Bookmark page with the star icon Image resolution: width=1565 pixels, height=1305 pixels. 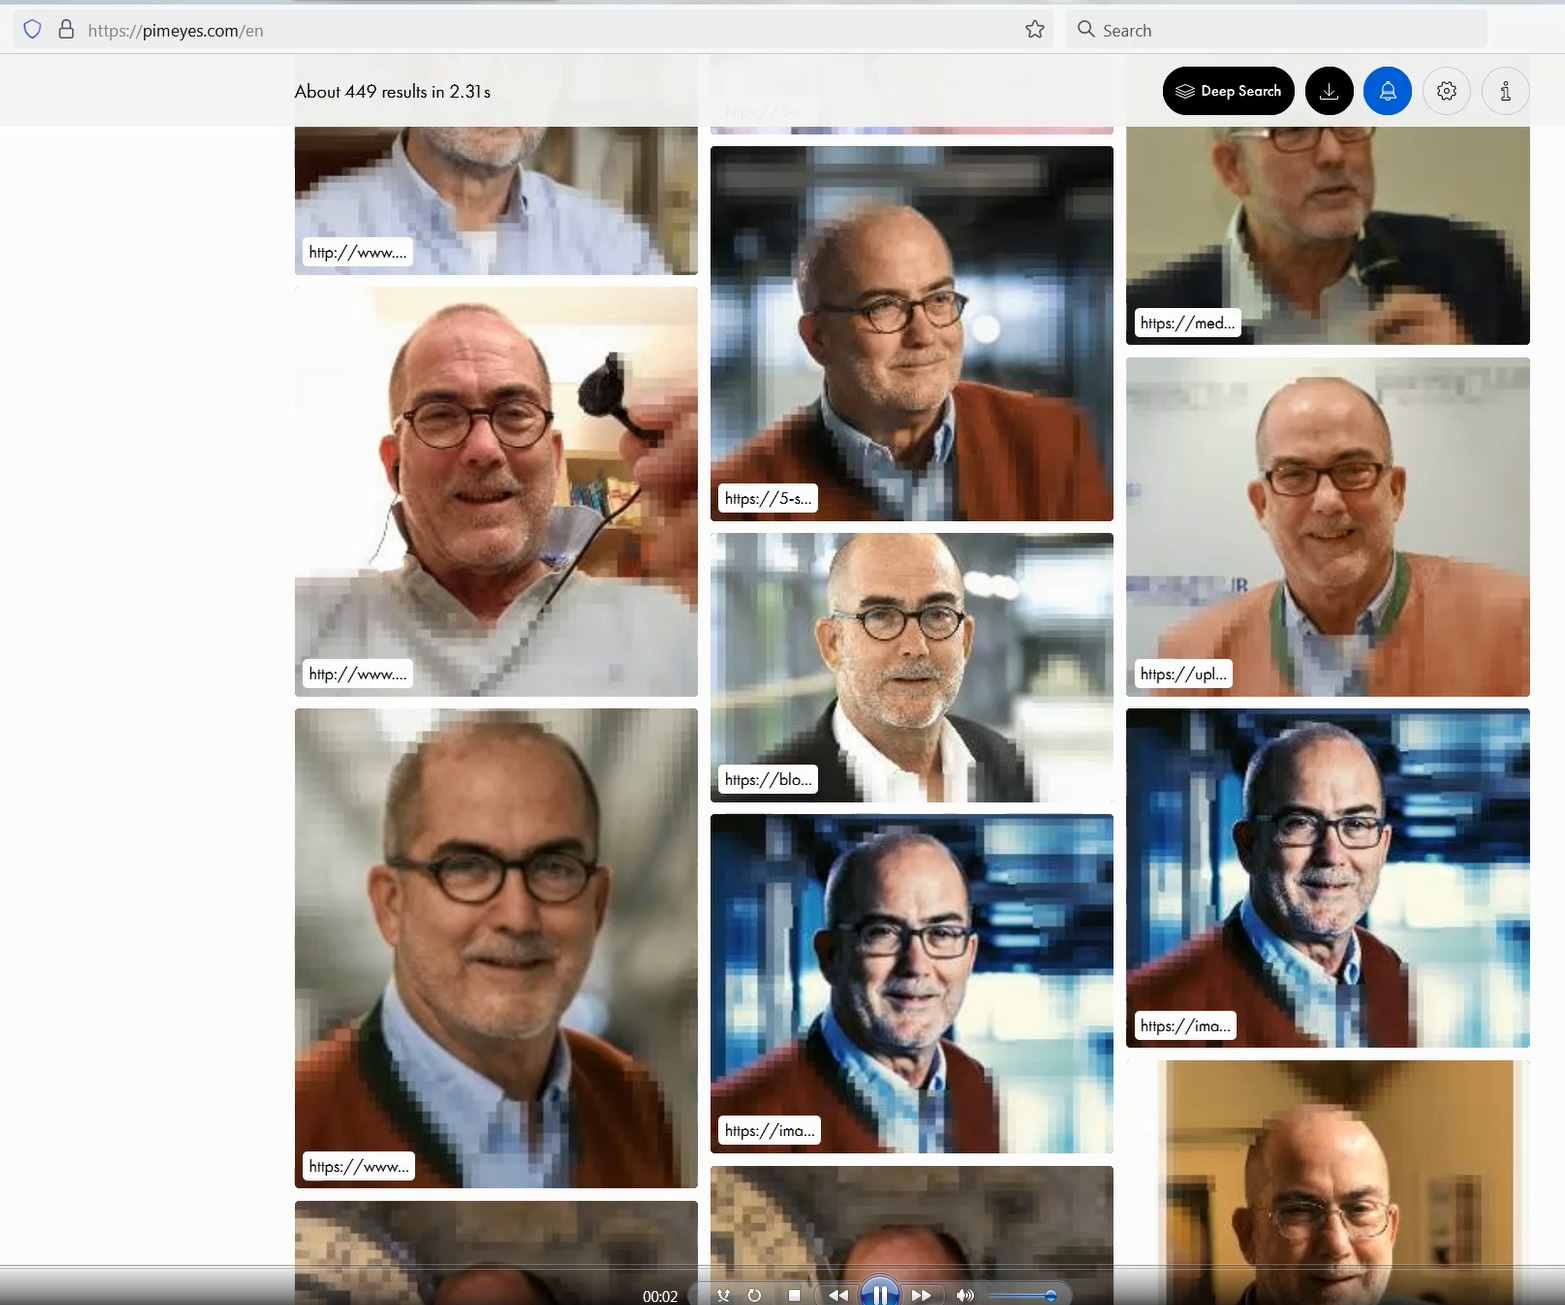[x=1035, y=30]
